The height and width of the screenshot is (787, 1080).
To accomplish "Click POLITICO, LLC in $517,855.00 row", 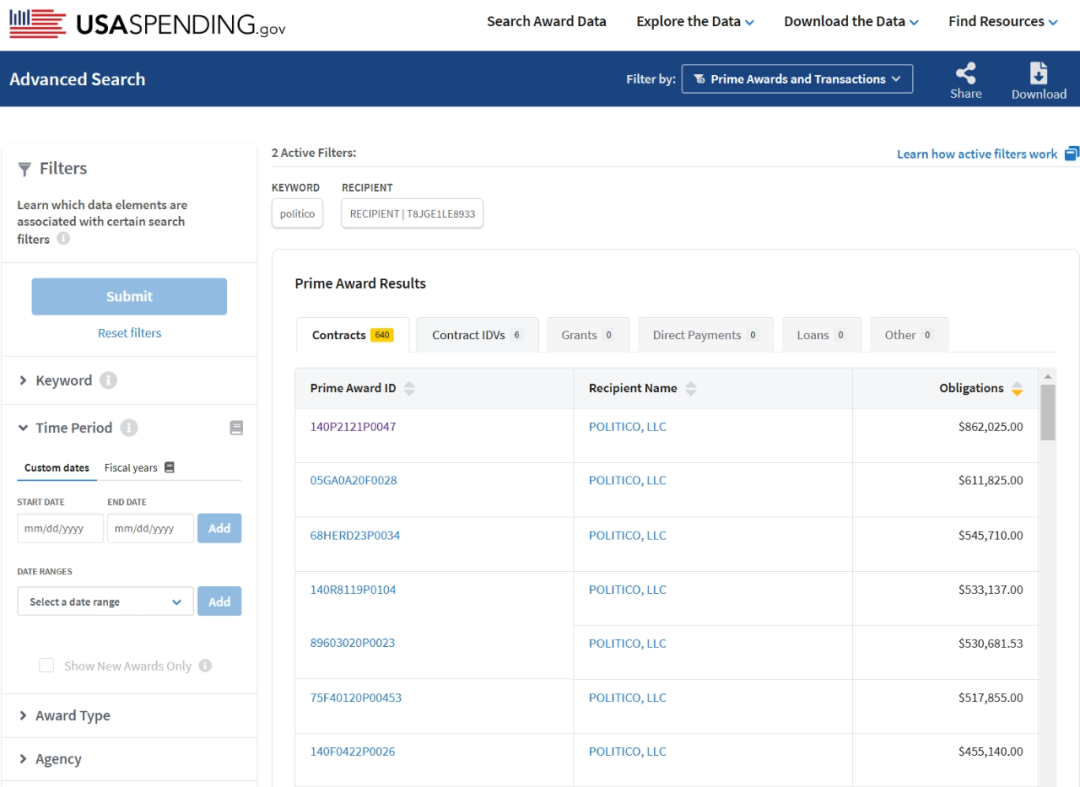I will tap(627, 697).
